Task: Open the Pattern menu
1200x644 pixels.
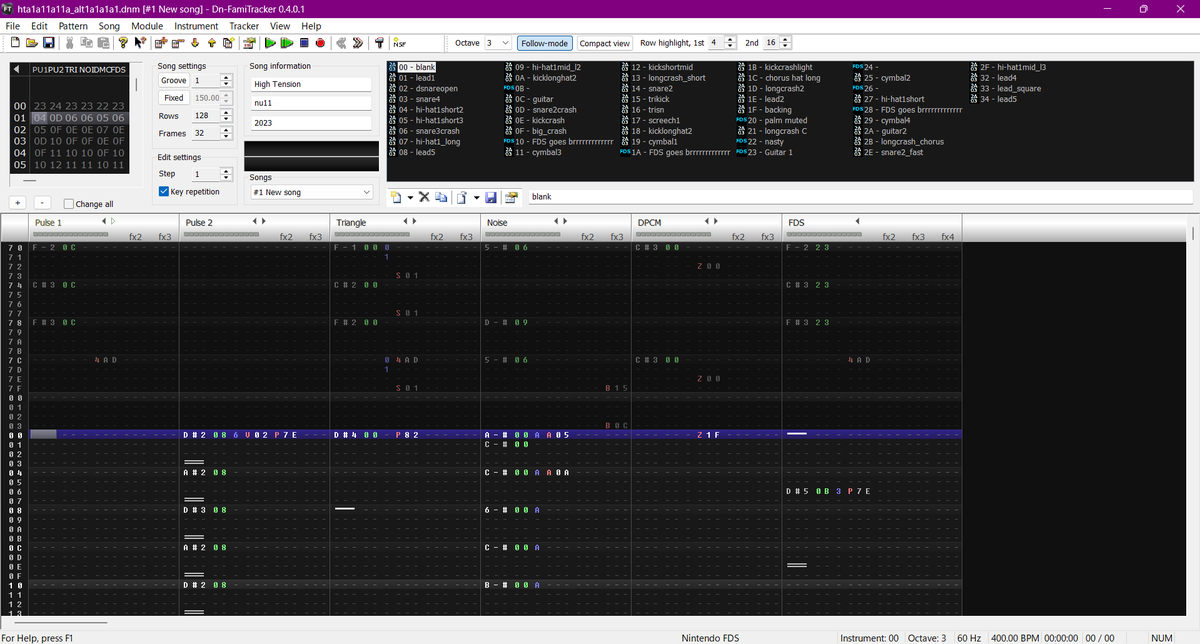Action: (x=73, y=26)
